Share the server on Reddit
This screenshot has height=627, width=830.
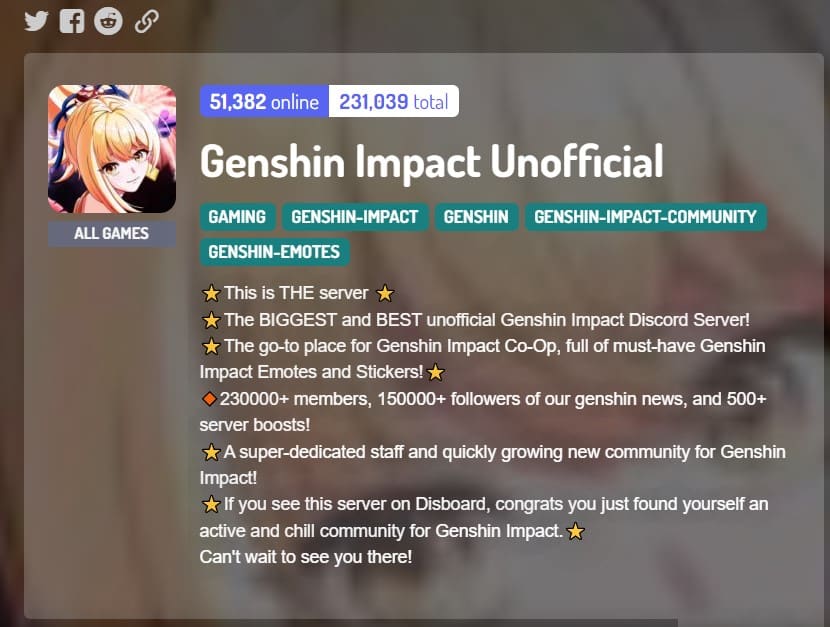point(109,21)
